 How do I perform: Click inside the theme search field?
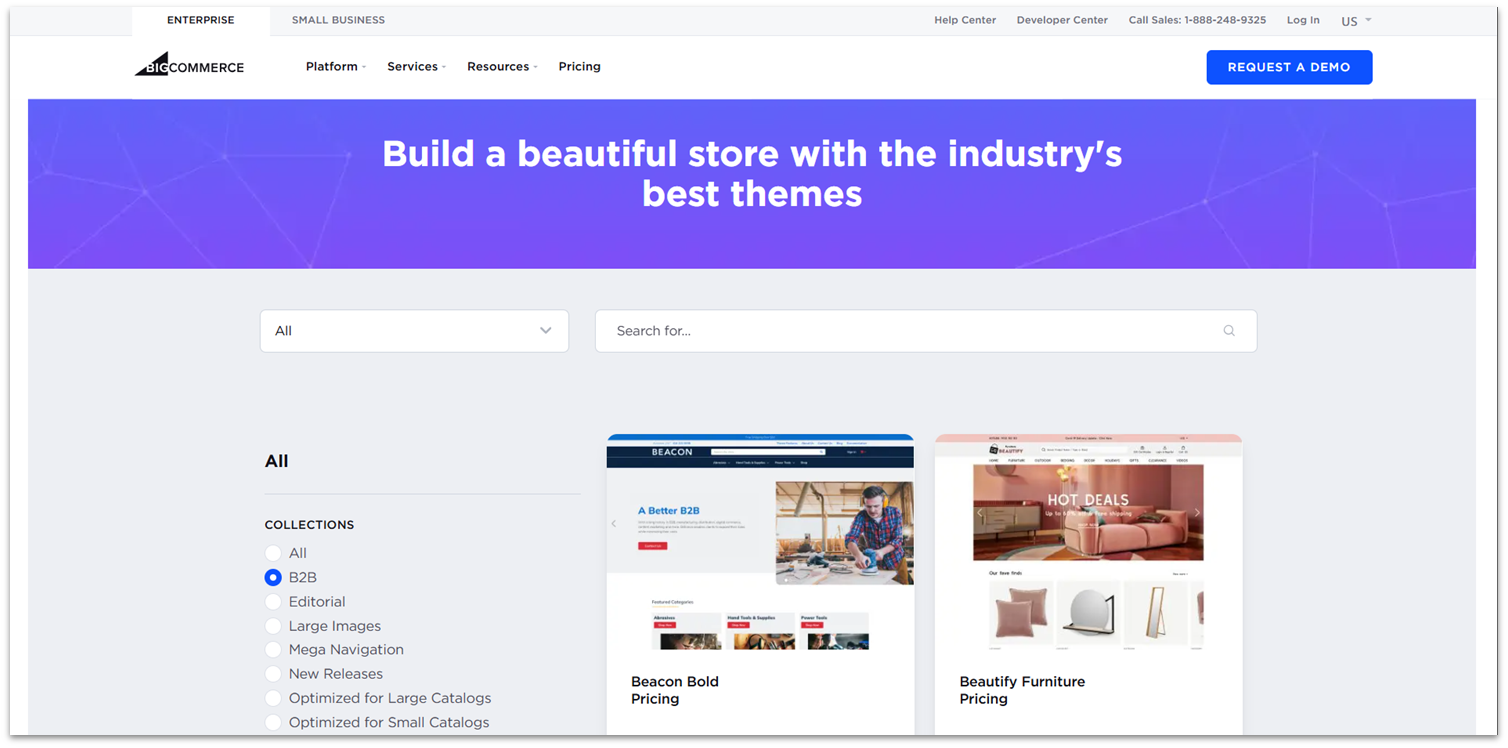[900, 330]
